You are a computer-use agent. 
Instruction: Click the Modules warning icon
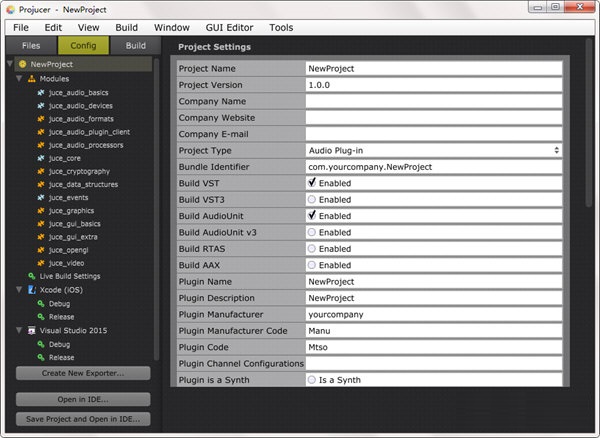click(32, 79)
